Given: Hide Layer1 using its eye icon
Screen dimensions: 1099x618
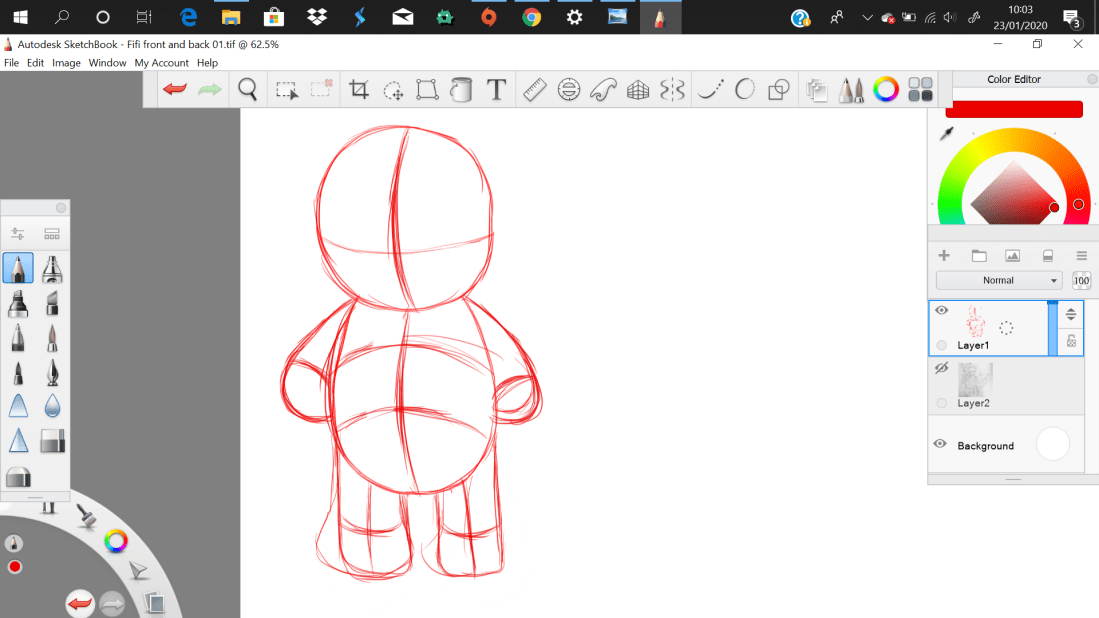Looking at the screenshot, I should (x=941, y=311).
